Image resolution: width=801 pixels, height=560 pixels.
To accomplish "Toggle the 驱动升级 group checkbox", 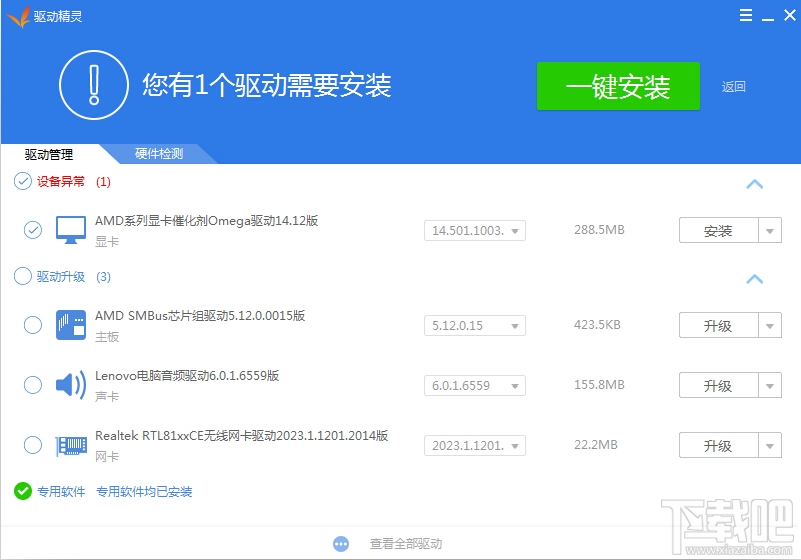I will (x=22, y=276).
